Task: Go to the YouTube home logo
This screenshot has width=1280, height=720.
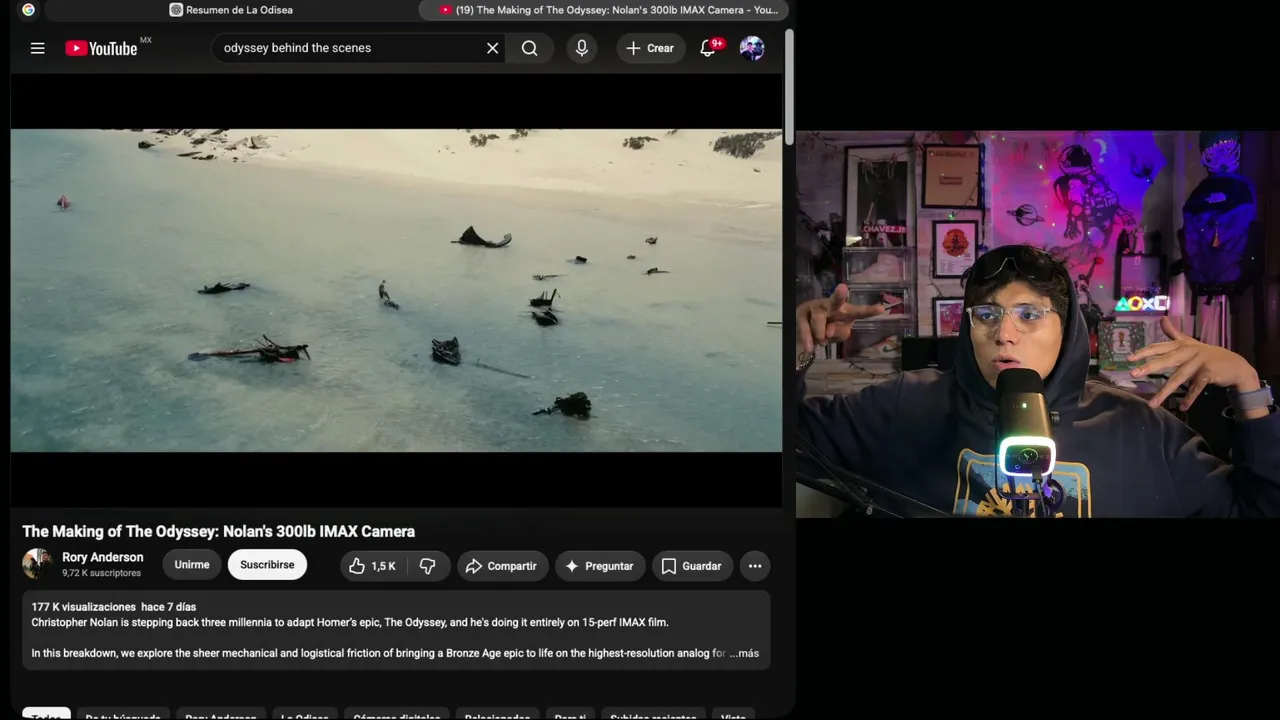Action: pyautogui.click(x=102, y=48)
